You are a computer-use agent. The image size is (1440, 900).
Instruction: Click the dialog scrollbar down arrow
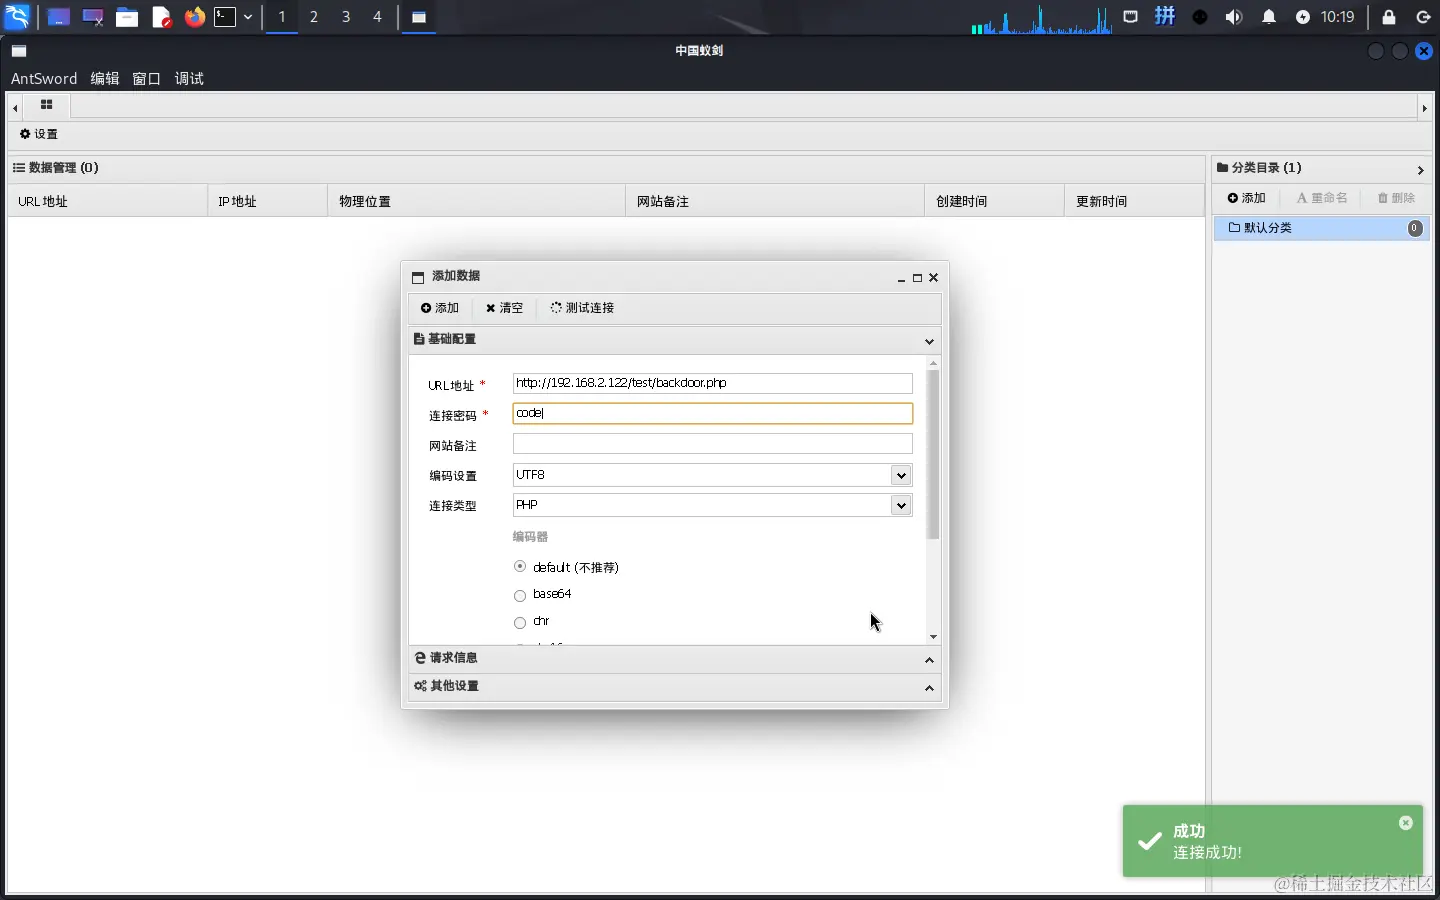tap(933, 637)
